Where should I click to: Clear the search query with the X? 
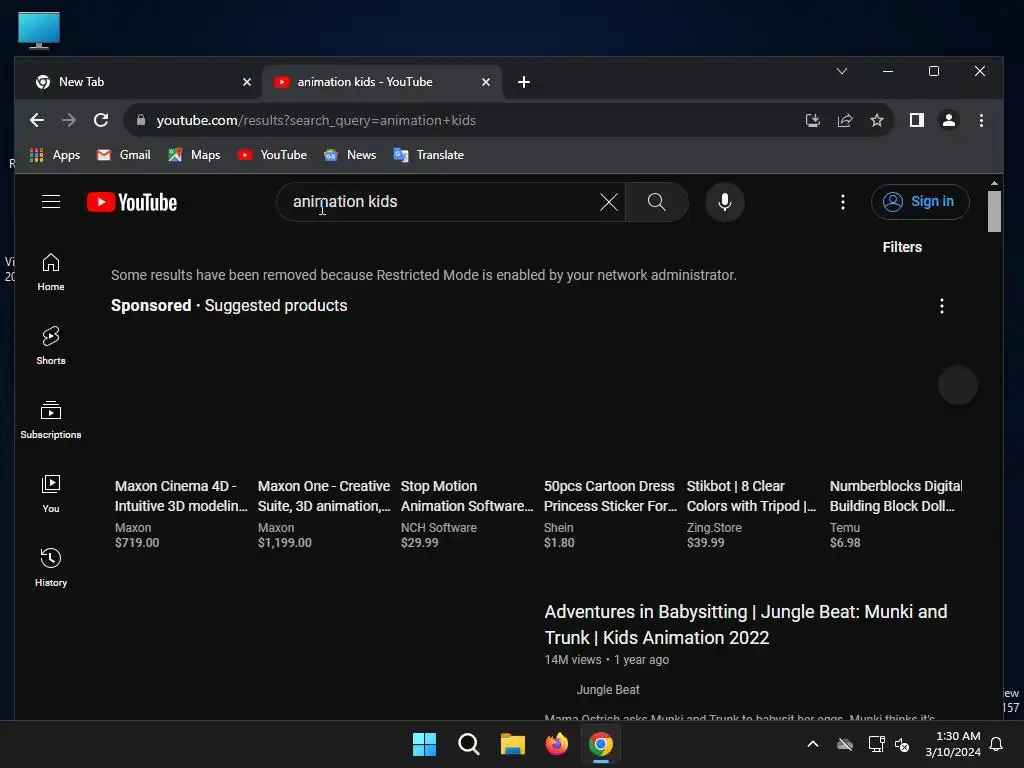[x=609, y=202]
